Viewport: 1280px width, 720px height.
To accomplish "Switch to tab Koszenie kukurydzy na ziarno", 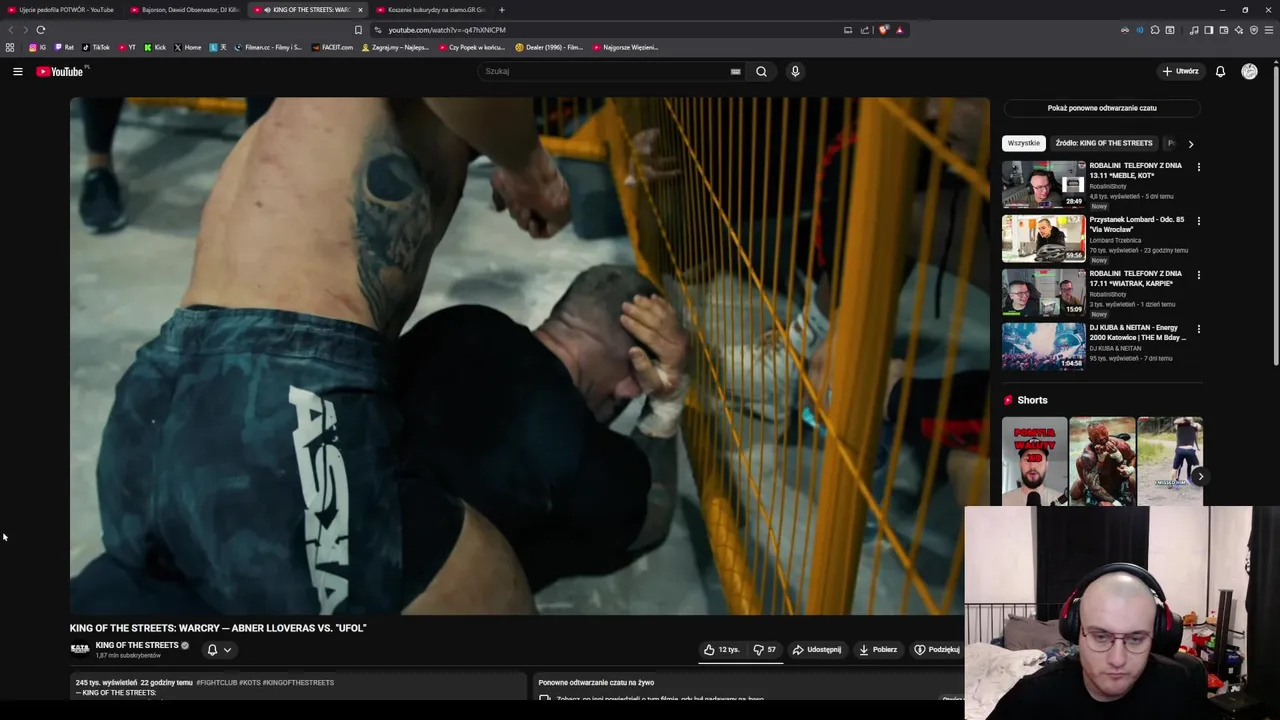I will point(431,10).
